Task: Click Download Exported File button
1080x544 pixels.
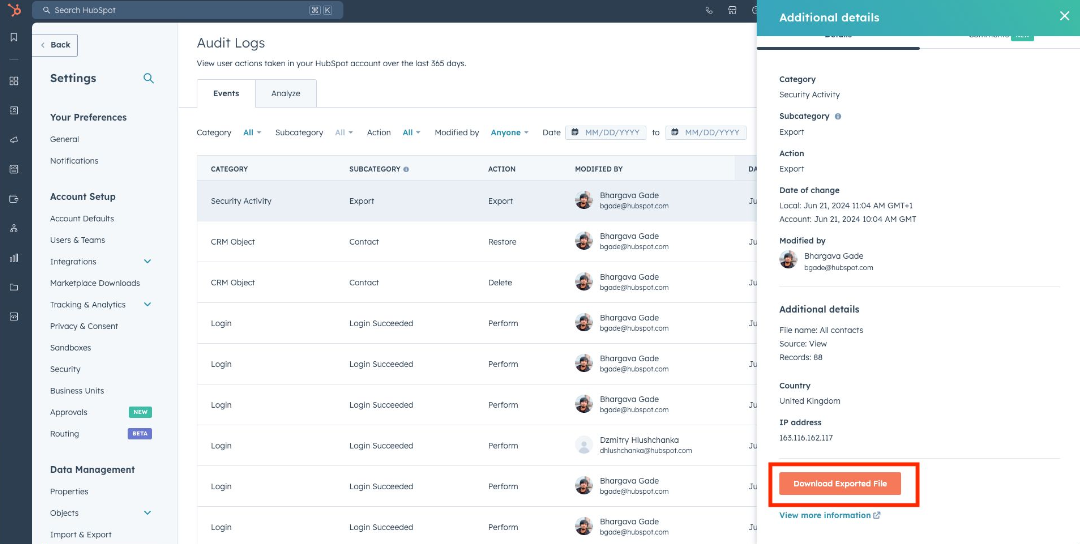Action: (840, 484)
